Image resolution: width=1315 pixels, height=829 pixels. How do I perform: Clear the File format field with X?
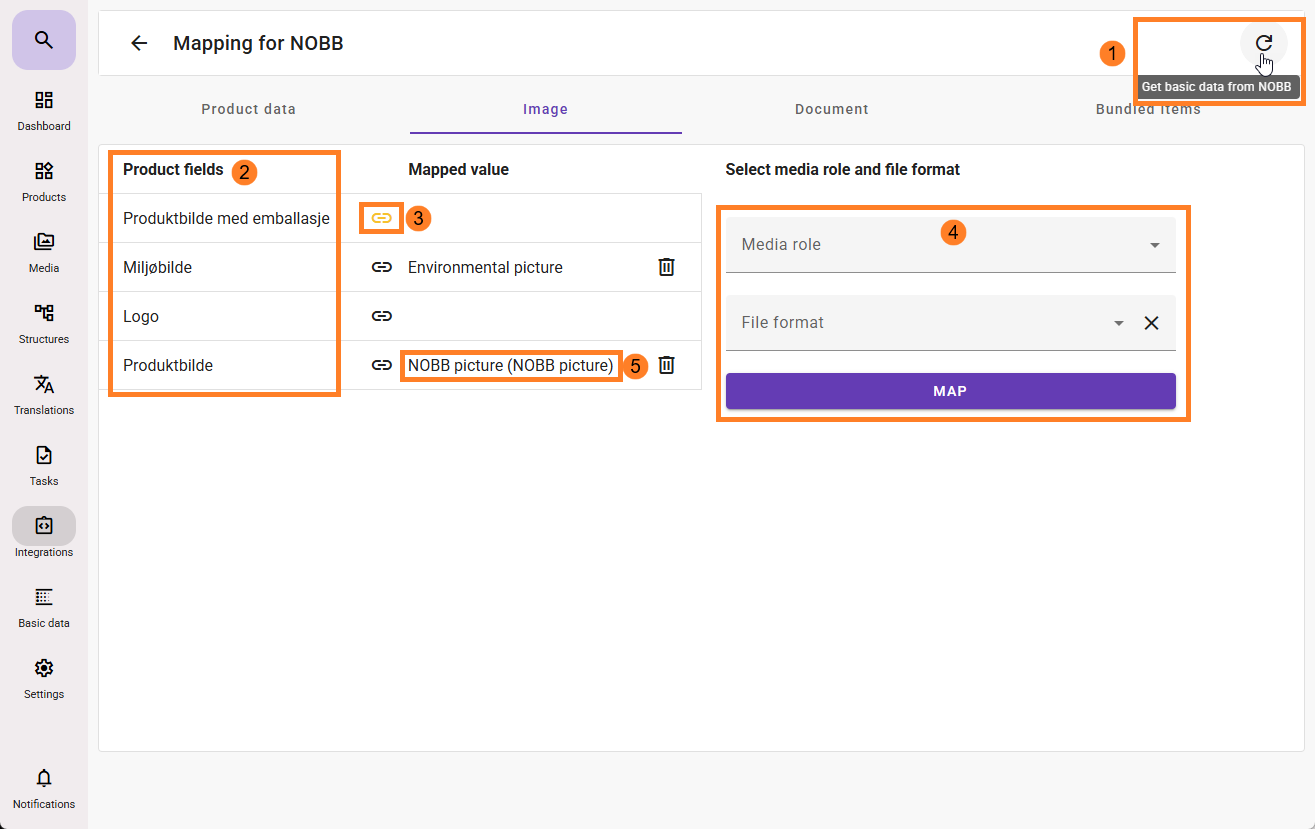[x=1151, y=323]
